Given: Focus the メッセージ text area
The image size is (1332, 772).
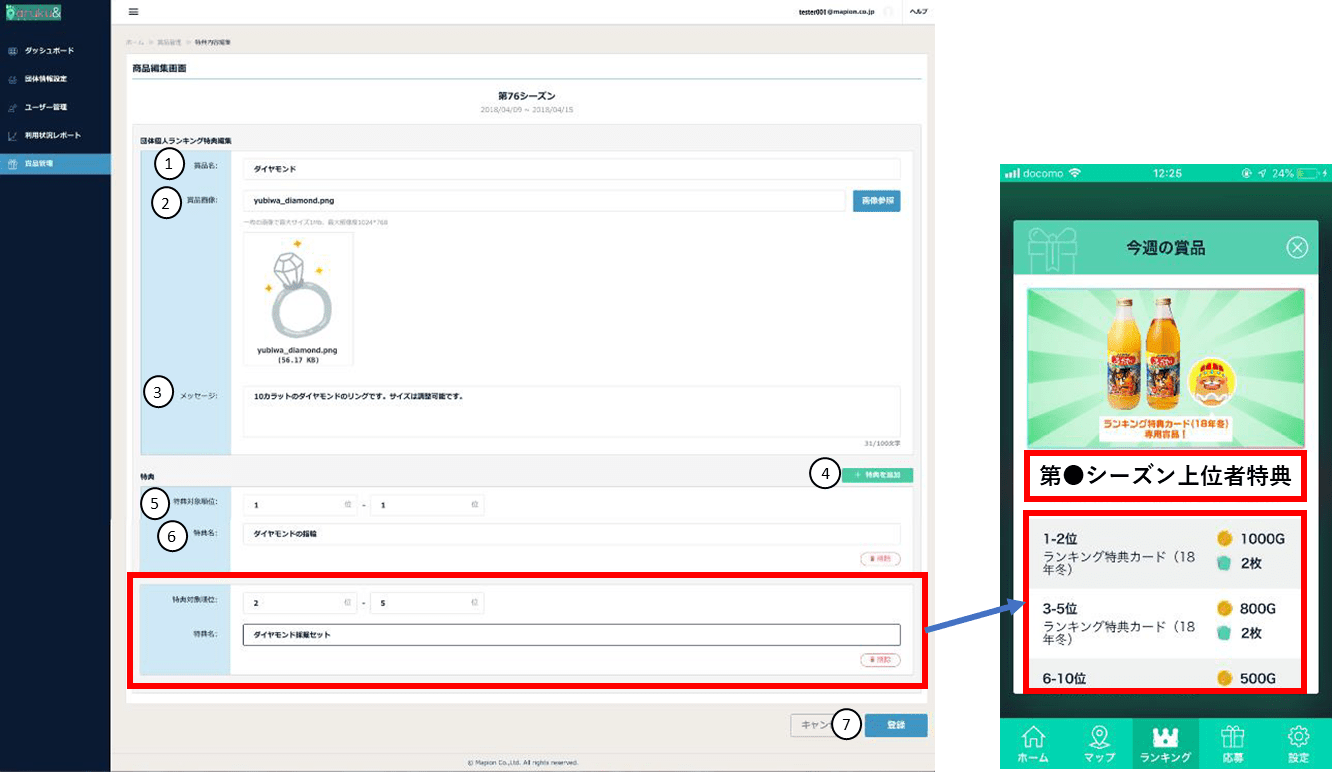Looking at the screenshot, I should coord(570,411).
